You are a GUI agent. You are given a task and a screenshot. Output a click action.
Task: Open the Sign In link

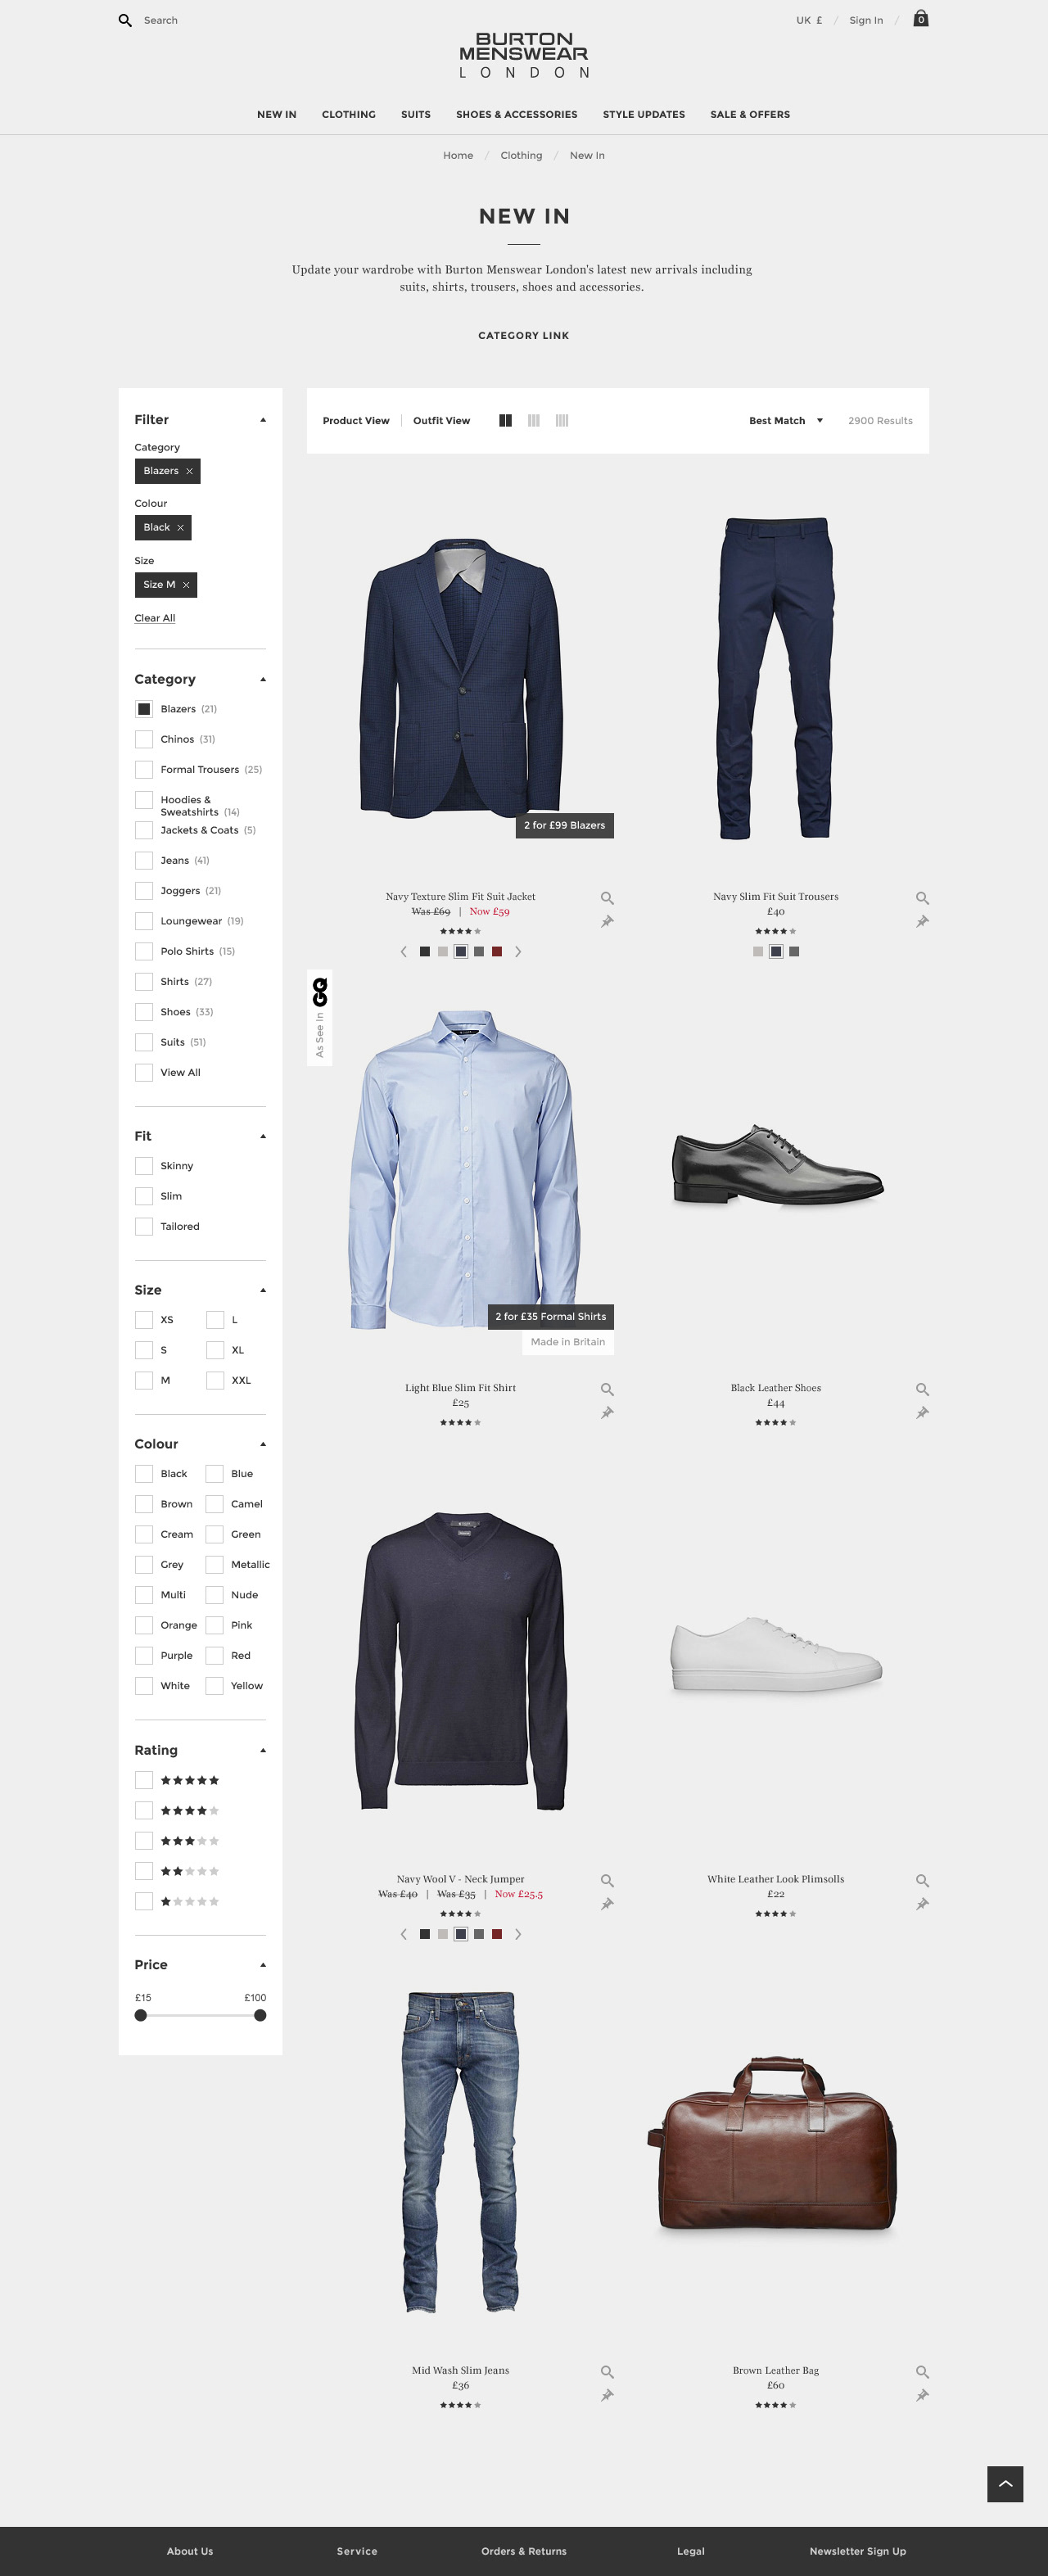pyautogui.click(x=866, y=20)
